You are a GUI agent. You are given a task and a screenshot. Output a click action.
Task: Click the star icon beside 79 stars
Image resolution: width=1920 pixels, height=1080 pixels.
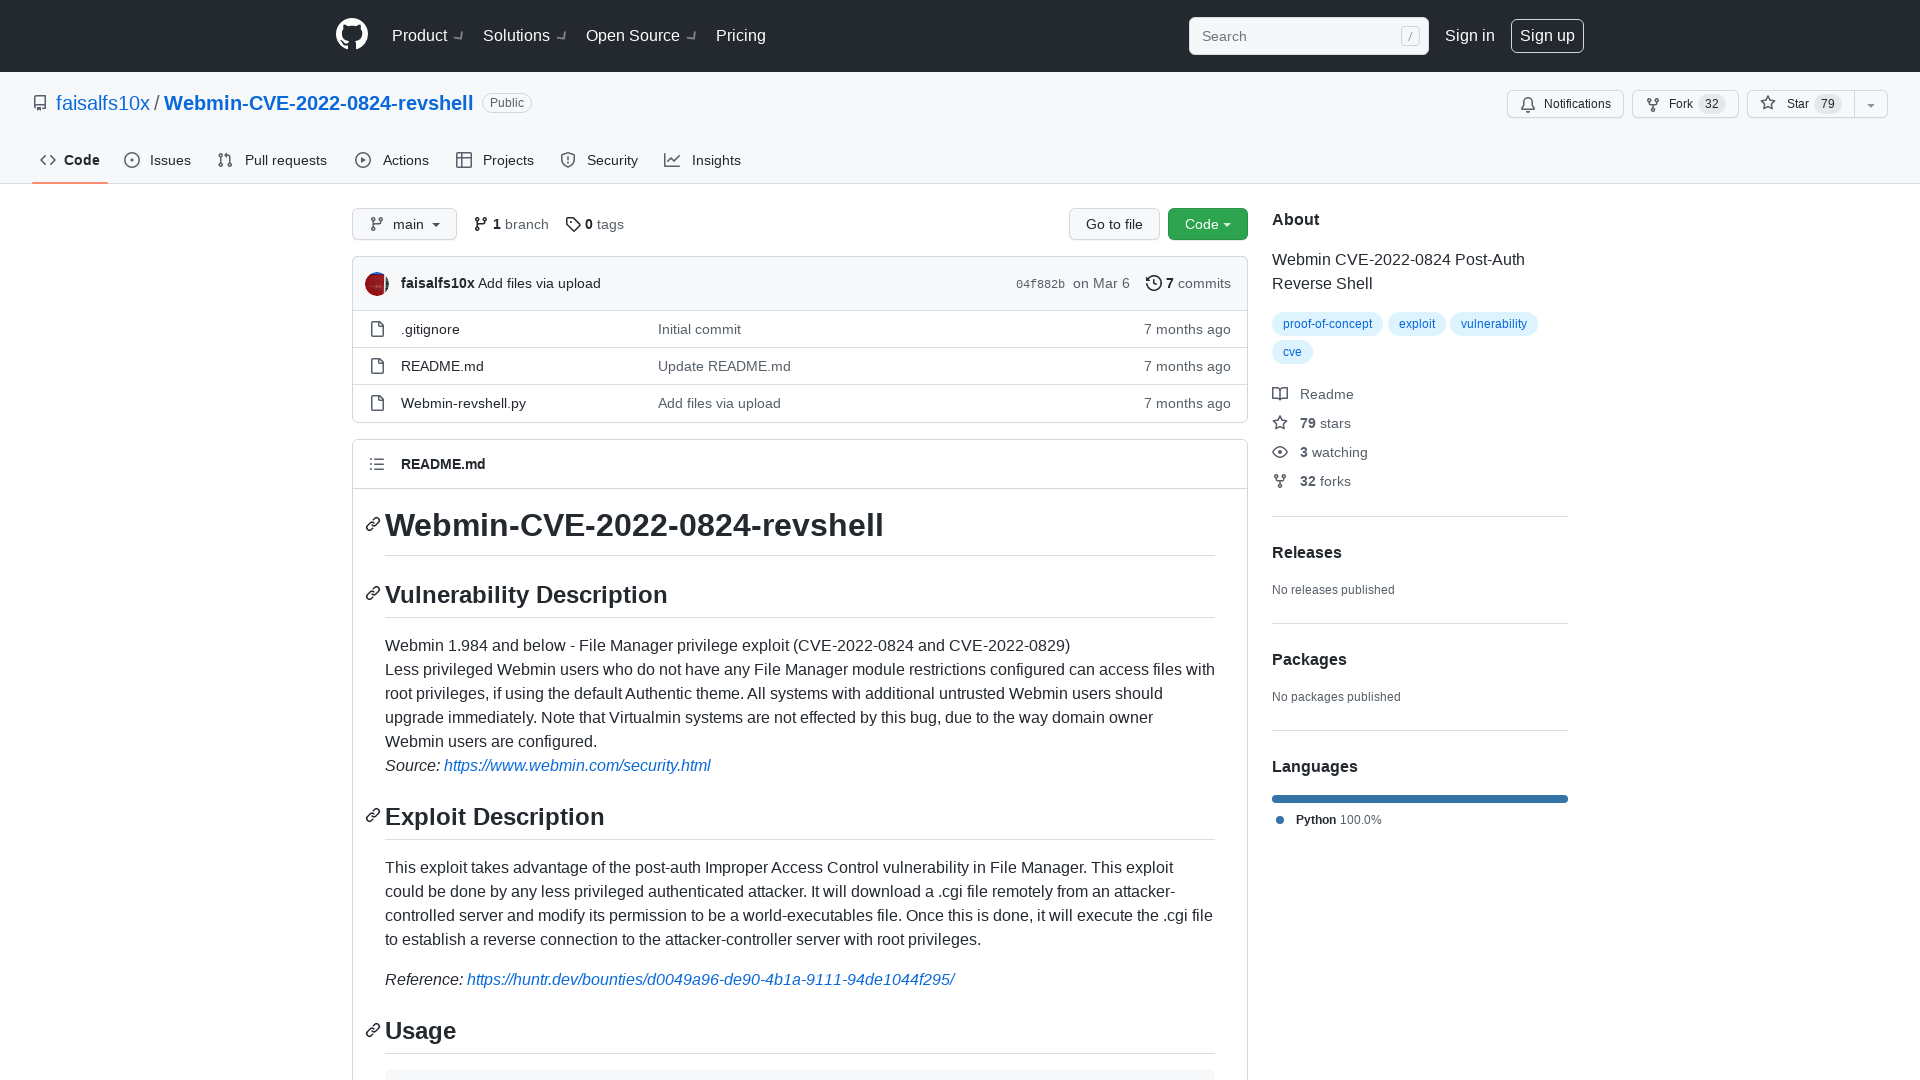[1280, 423]
